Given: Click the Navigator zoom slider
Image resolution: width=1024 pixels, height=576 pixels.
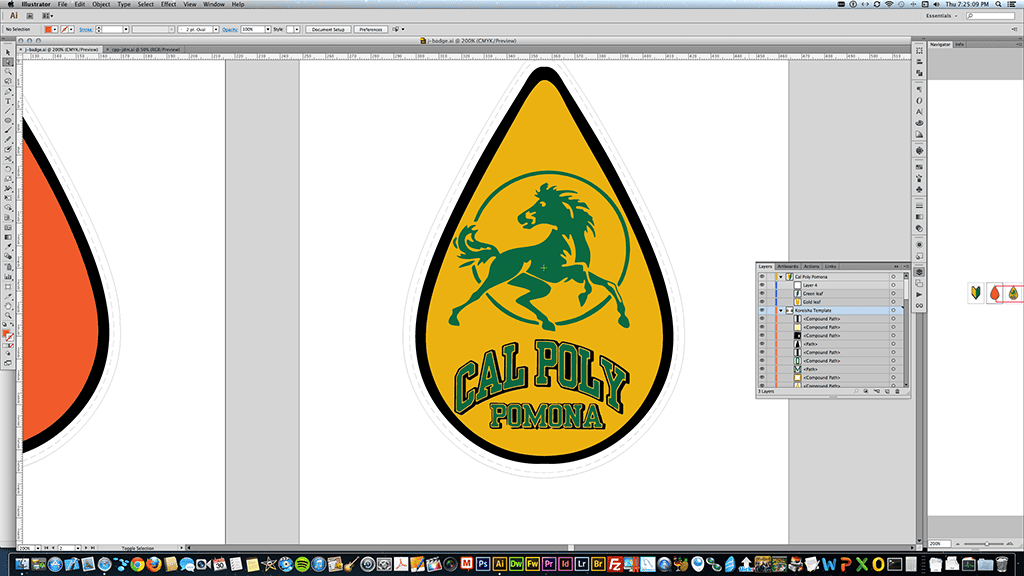Looking at the screenshot, I should 985,543.
